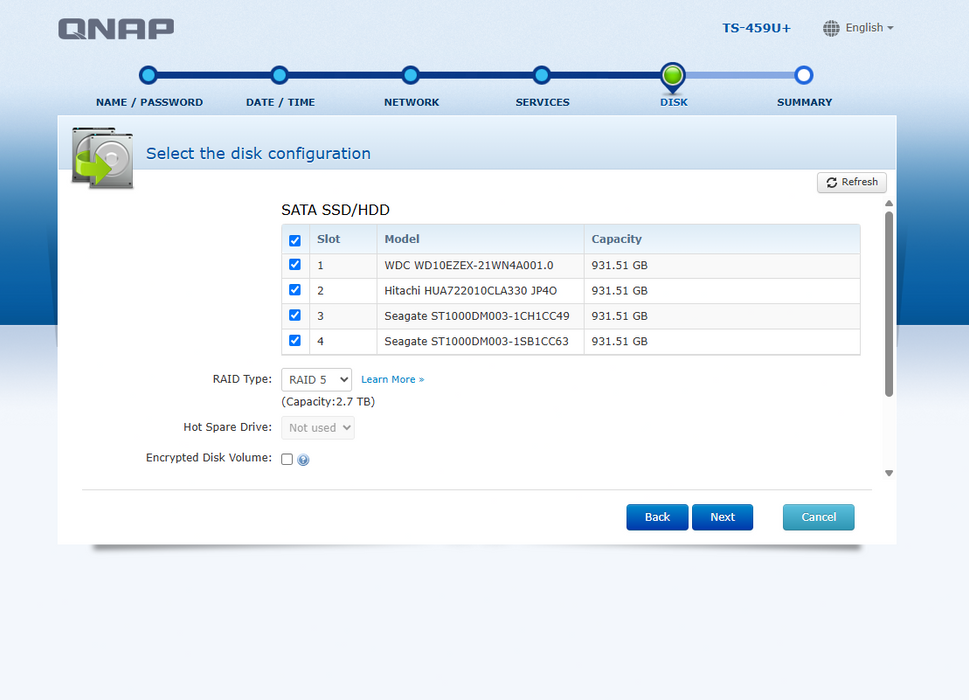The image size is (969, 700).
Task: Uncheck slot 4 Seagate ST1000DM003-1SB1CC63 checkbox
Action: pyautogui.click(x=295, y=340)
